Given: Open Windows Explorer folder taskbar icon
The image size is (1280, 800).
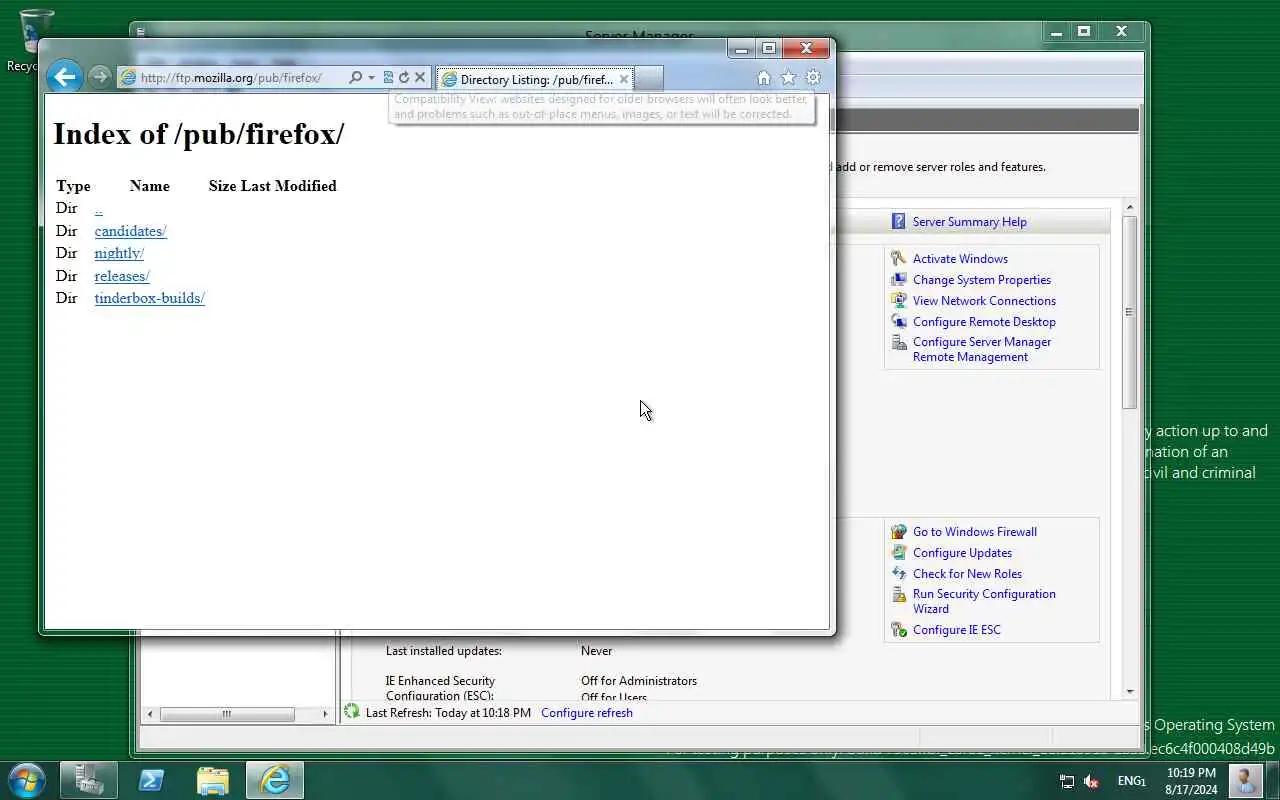Looking at the screenshot, I should [x=213, y=780].
